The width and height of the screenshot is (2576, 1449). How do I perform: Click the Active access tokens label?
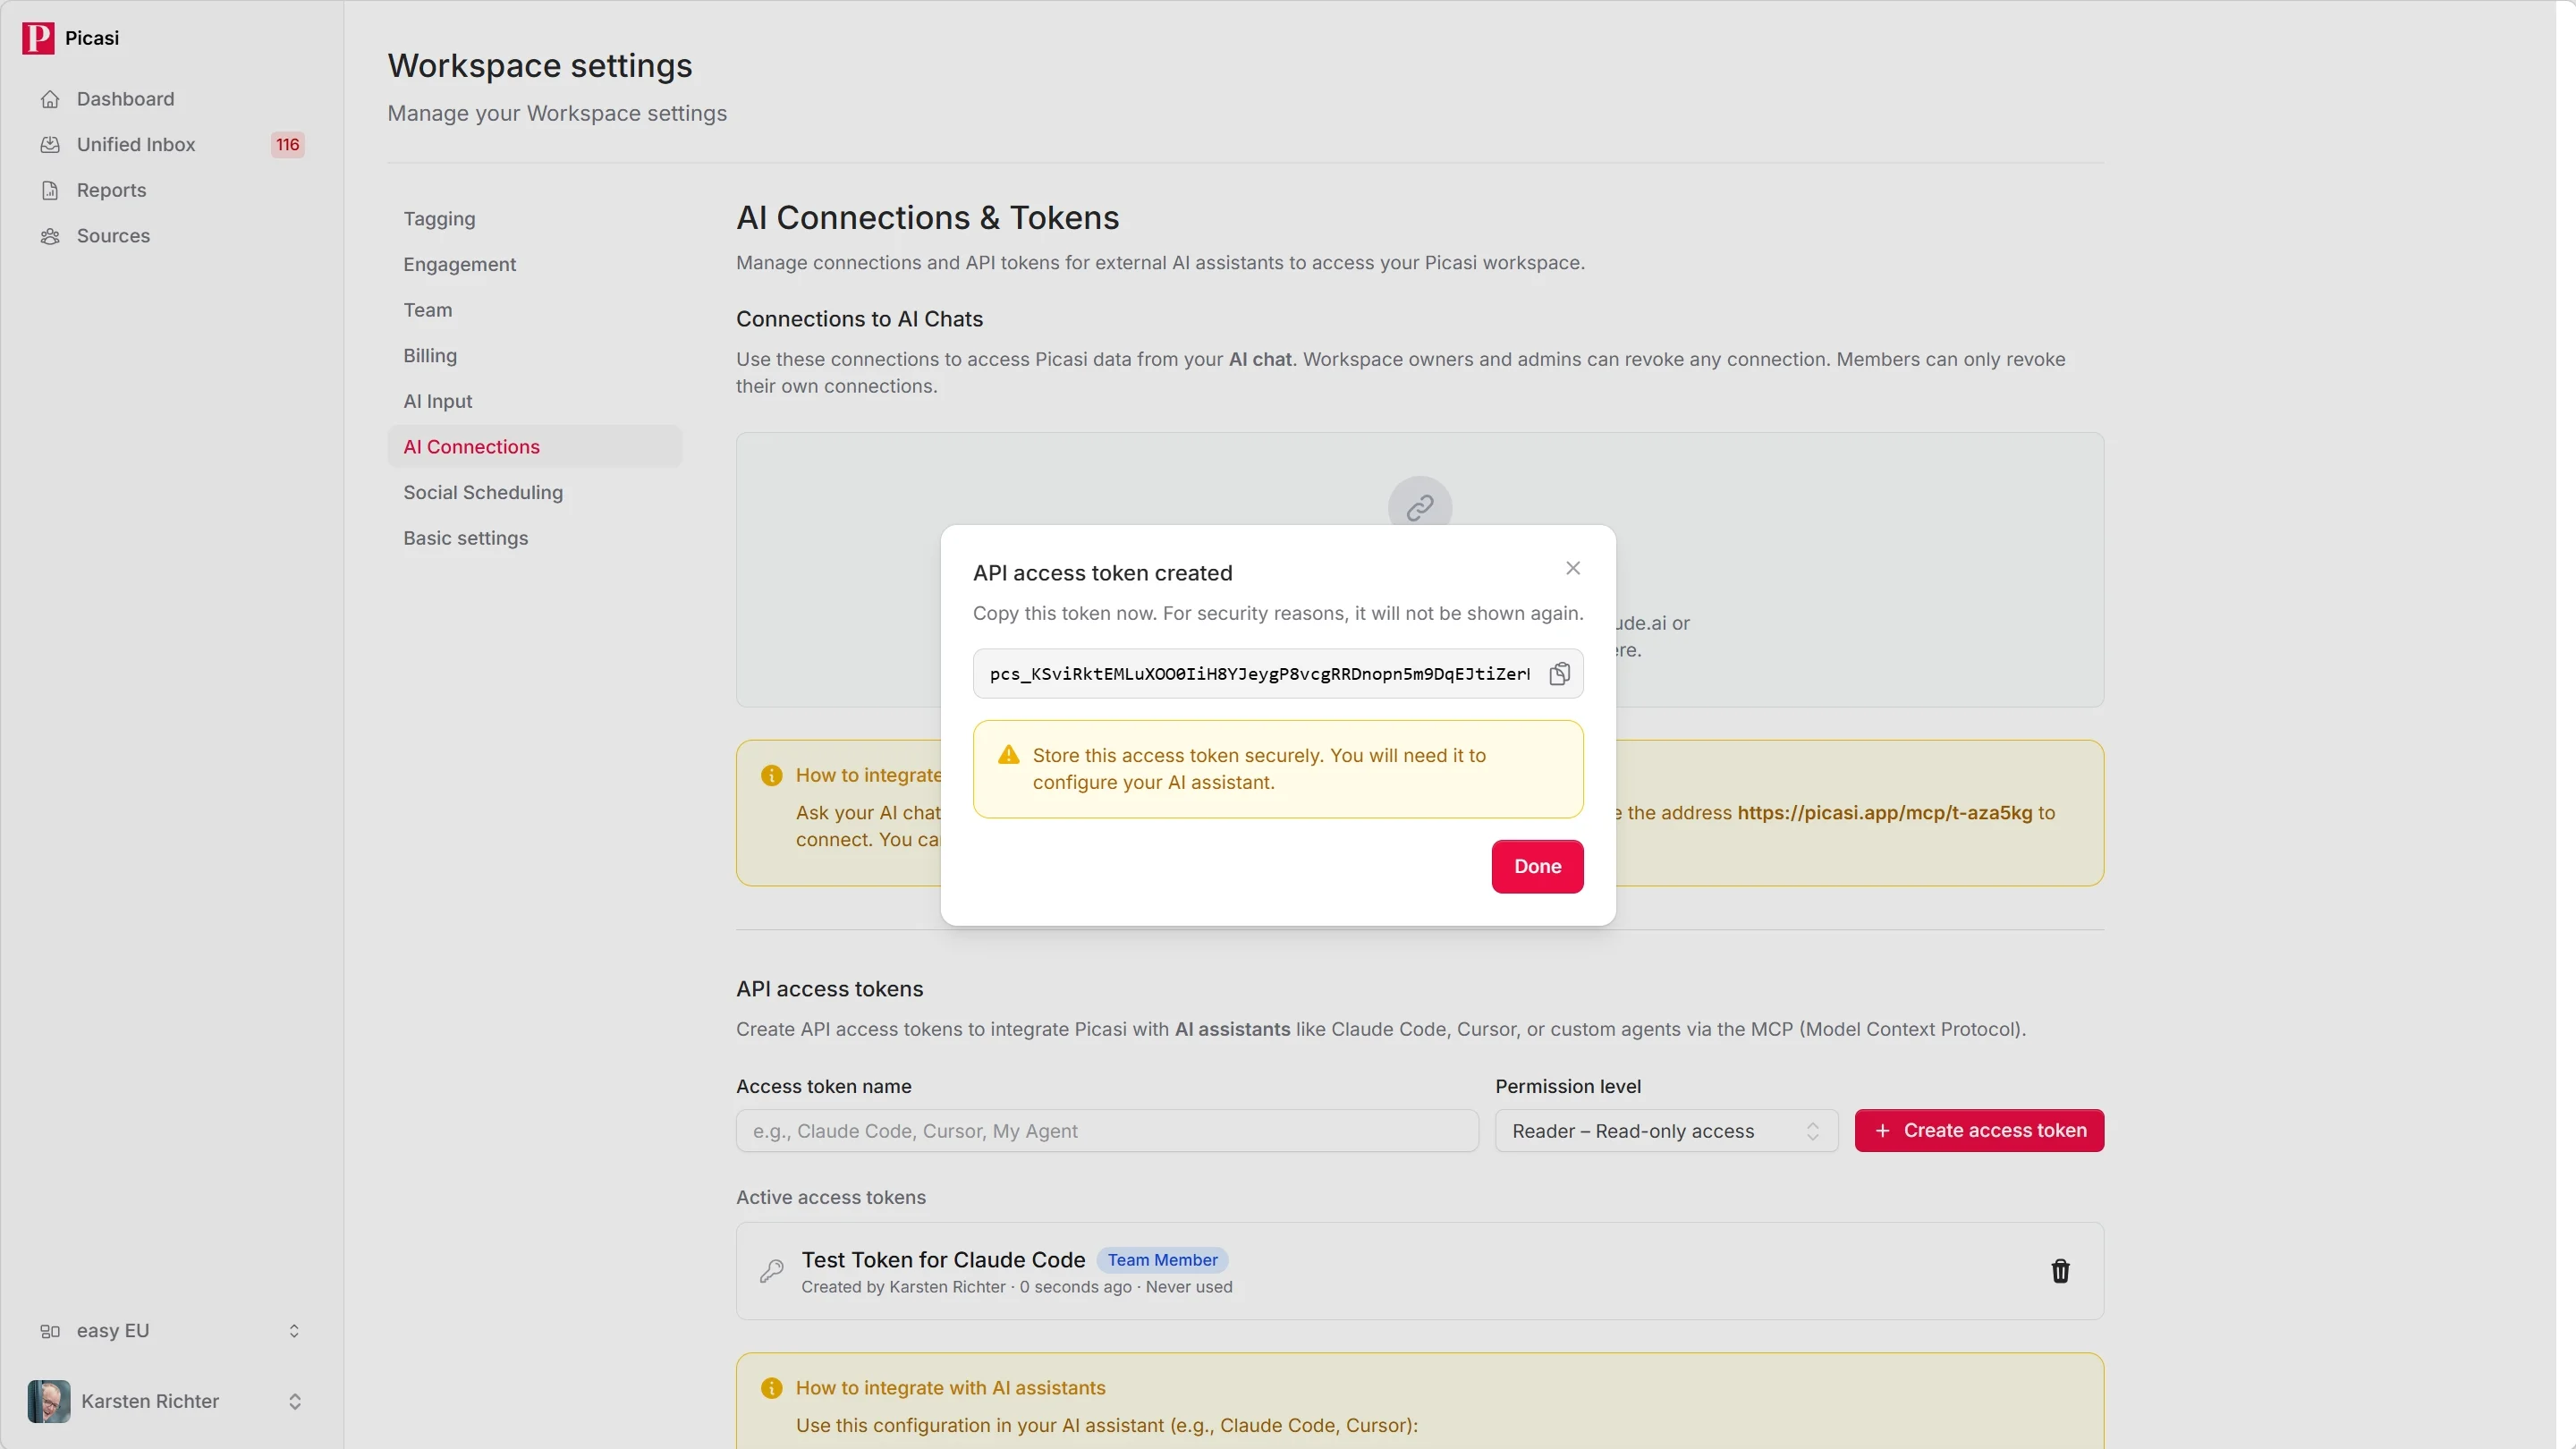(830, 1197)
